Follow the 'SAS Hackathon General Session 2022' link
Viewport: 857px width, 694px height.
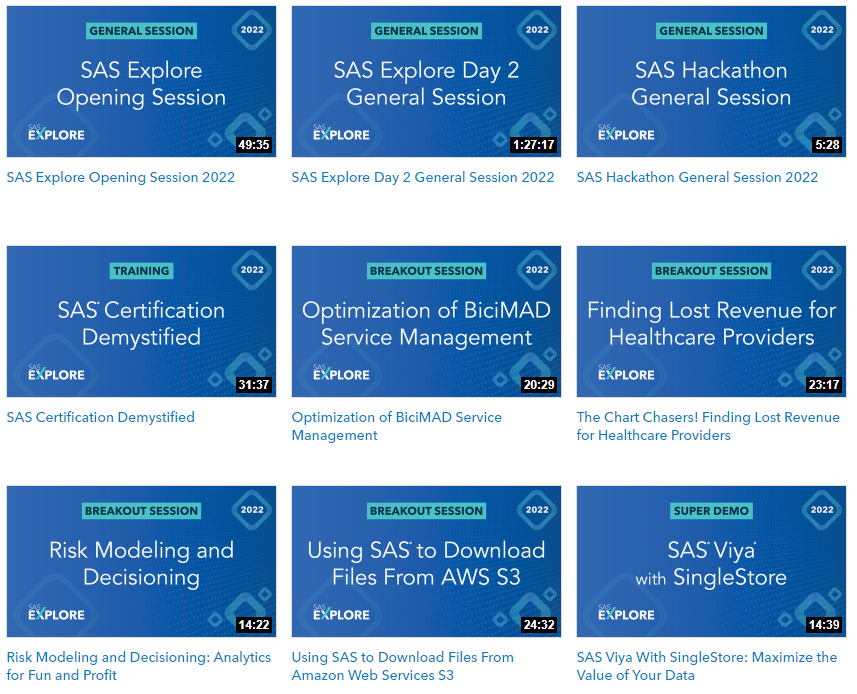697,177
